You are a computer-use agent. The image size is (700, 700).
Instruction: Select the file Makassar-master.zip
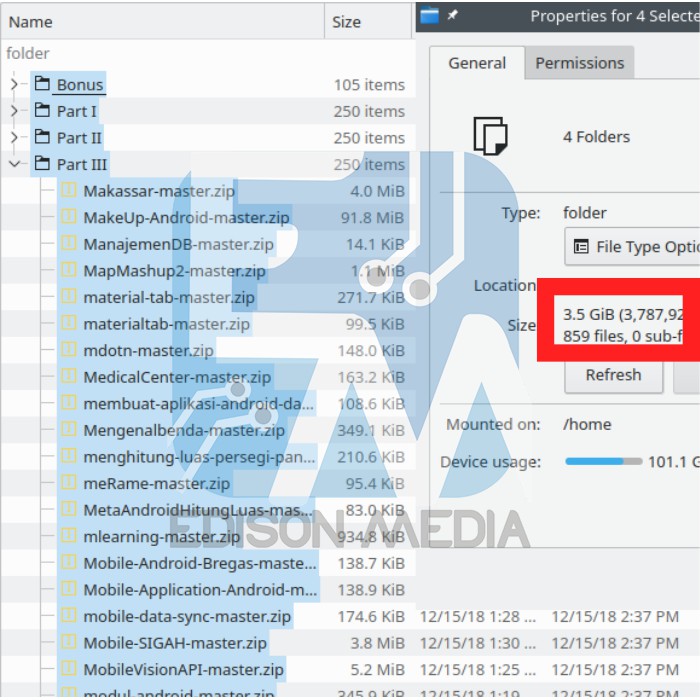pos(159,191)
